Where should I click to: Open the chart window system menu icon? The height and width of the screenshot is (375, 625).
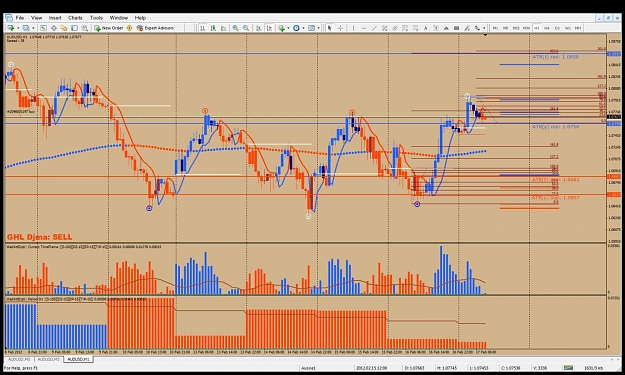click(x=9, y=18)
